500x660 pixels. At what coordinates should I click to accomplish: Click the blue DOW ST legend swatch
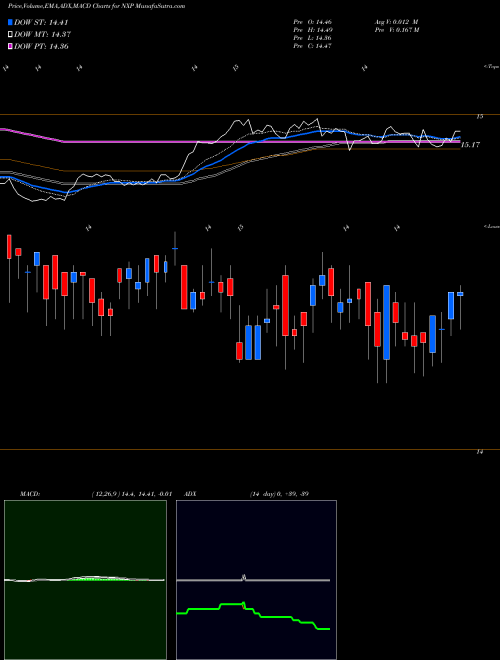(x=10, y=22)
